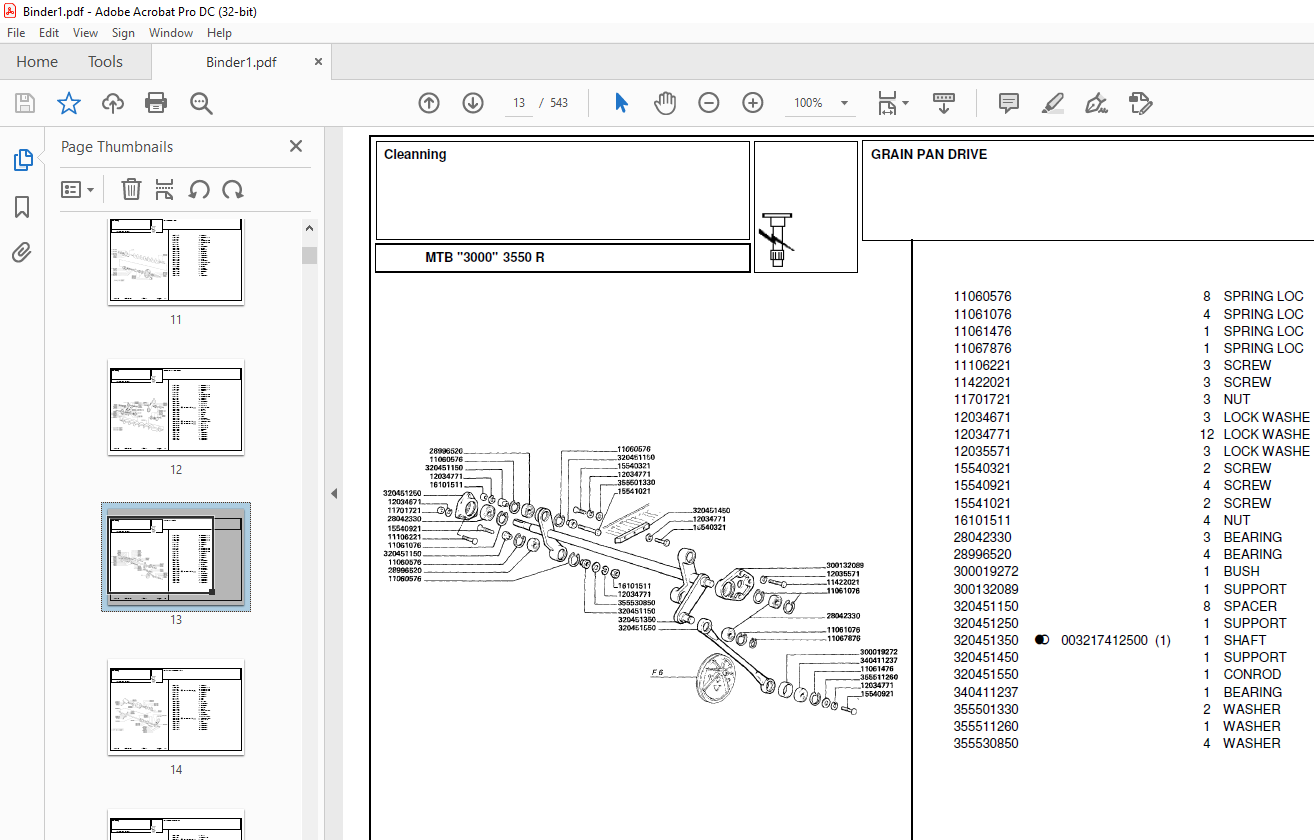Expand fit page options dropdown arrow
Viewport: 1314px width, 840px height.
point(905,103)
